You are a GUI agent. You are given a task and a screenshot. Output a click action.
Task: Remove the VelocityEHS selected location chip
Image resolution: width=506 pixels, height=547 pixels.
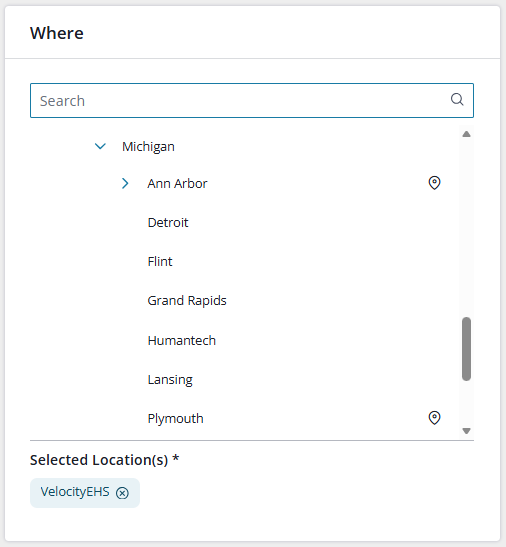point(122,493)
